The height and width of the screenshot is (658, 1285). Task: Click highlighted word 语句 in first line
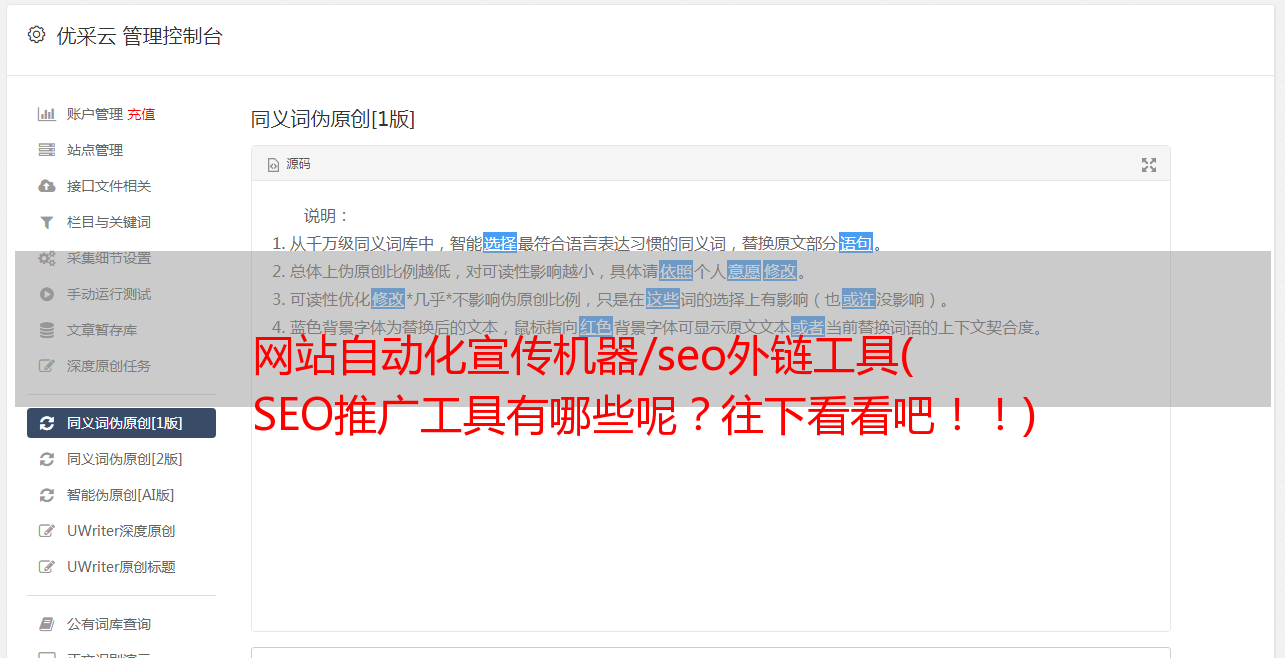coord(856,243)
